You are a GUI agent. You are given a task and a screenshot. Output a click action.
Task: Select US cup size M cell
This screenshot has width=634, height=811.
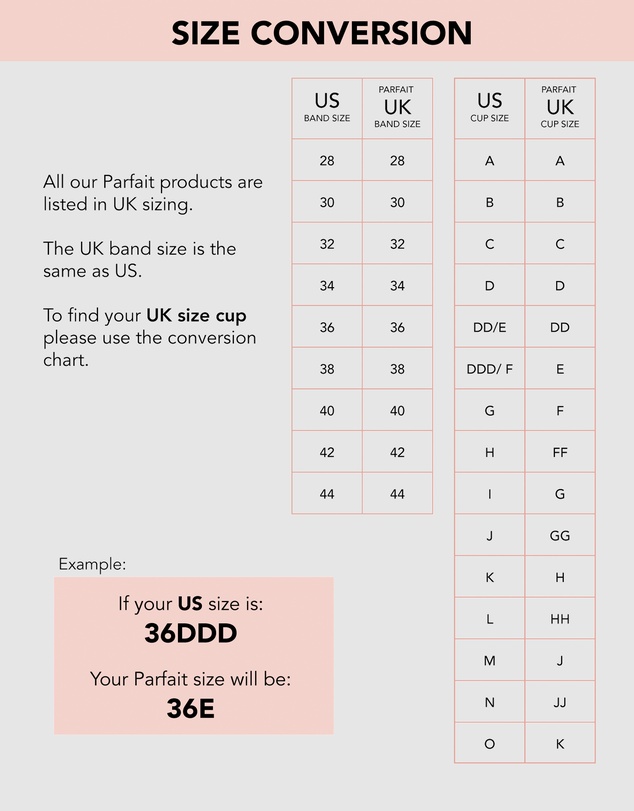pyautogui.click(x=489, y=660)
